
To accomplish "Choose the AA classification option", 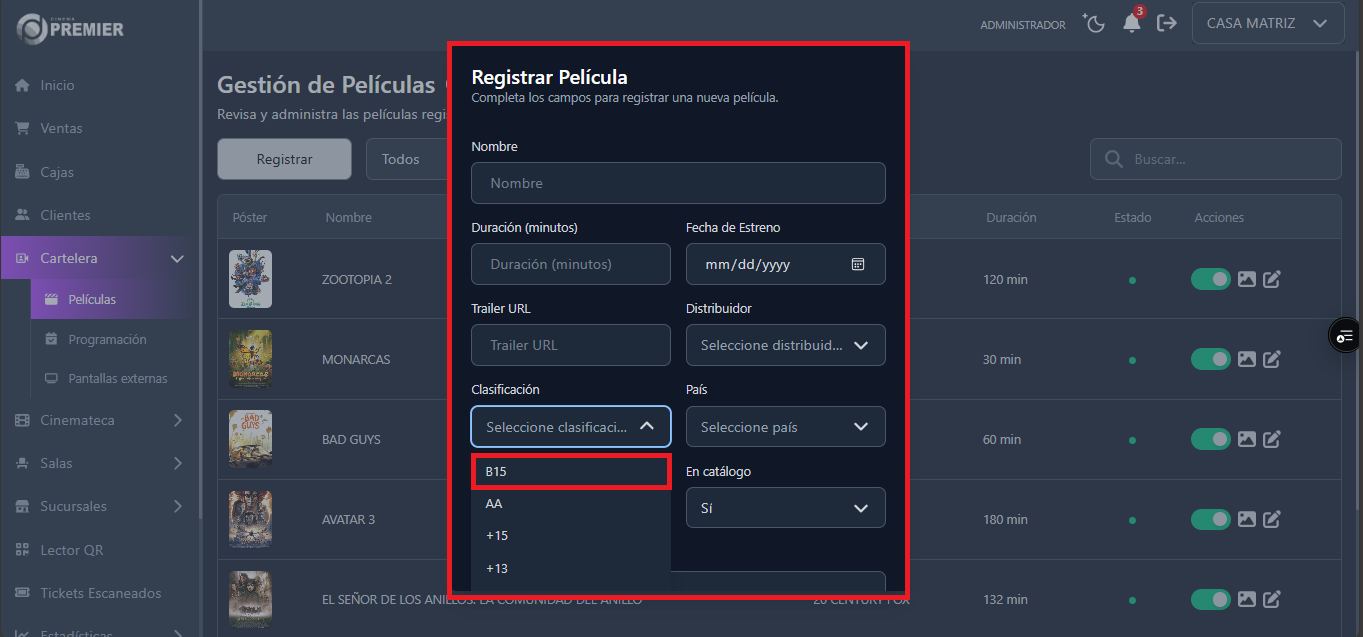I will pos(570,504).
